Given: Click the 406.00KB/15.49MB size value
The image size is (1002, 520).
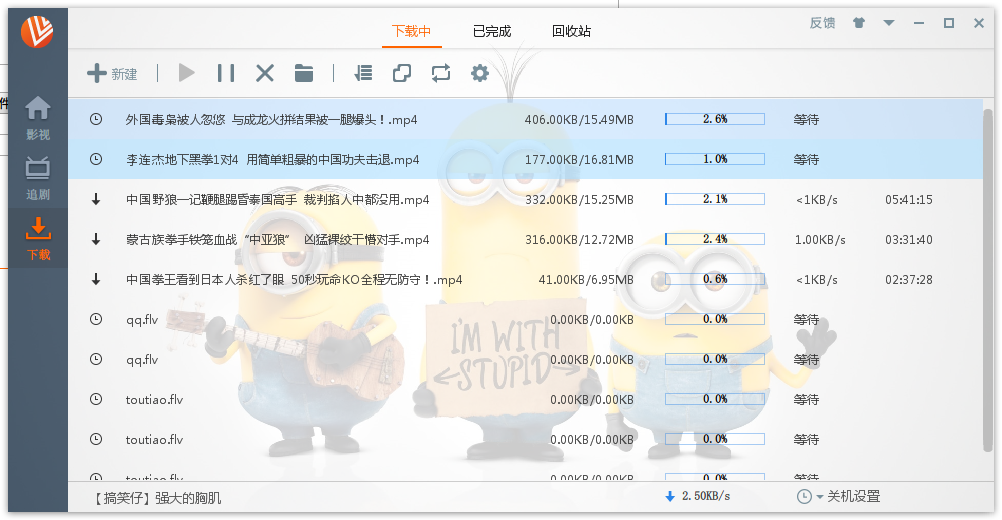Looking at the screenshot, I should [579, 119].
